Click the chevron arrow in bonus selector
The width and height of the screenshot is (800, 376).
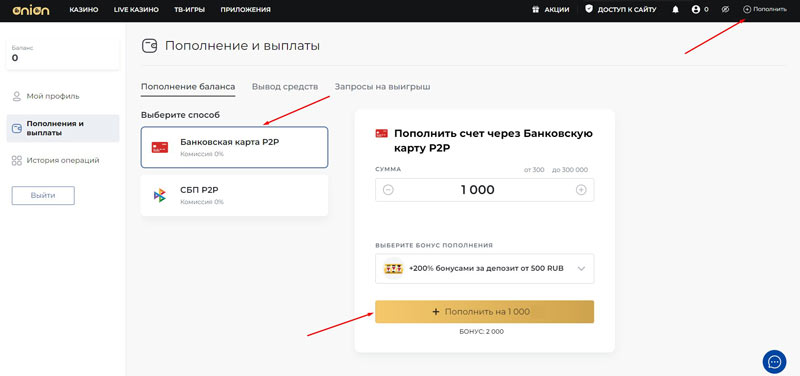click(x=581, y=269)
